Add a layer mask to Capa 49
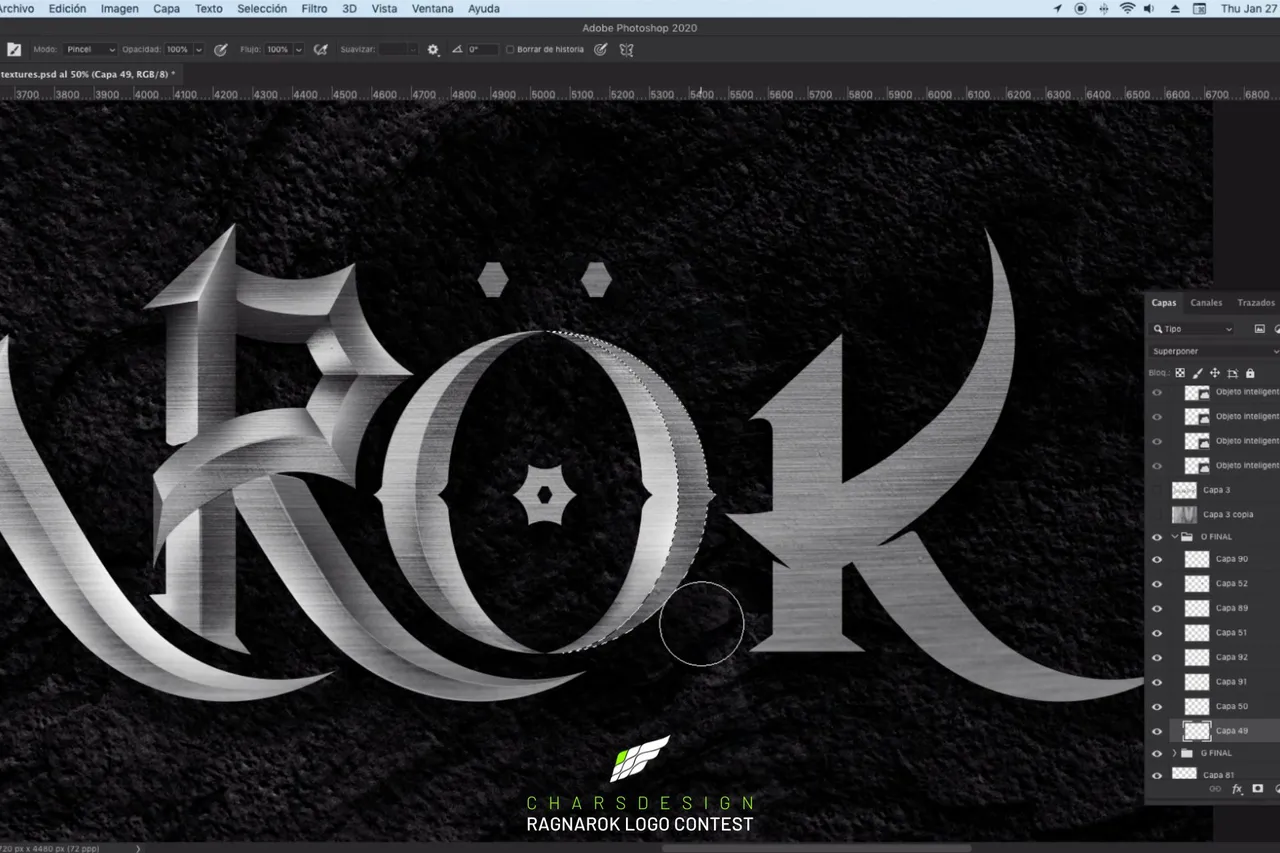 1258,789
